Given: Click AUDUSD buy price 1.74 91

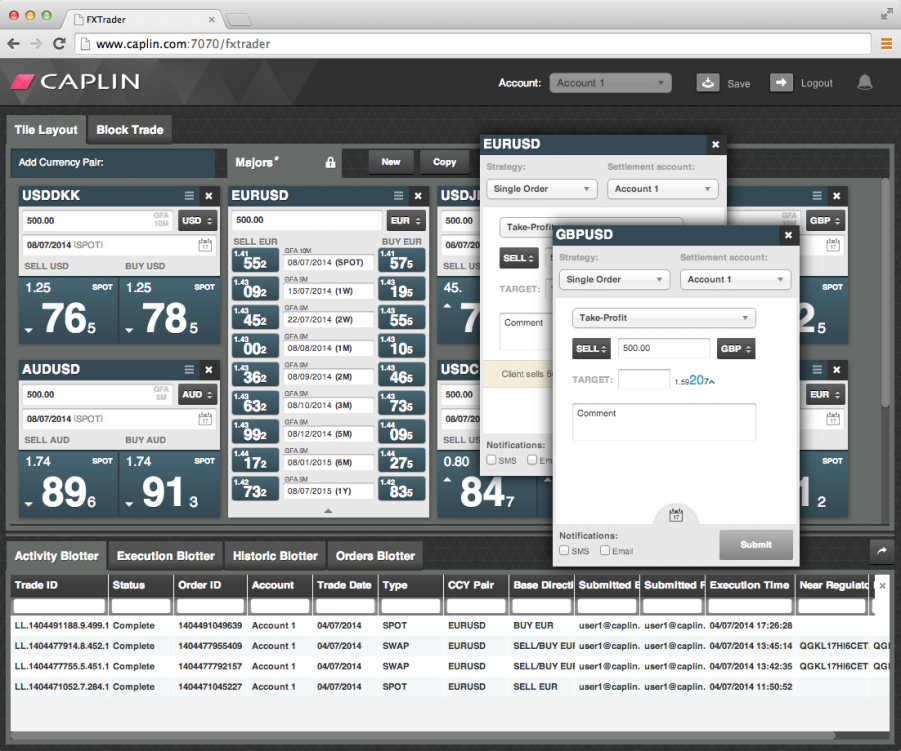Looking at the screenshot, I should 170,484.
